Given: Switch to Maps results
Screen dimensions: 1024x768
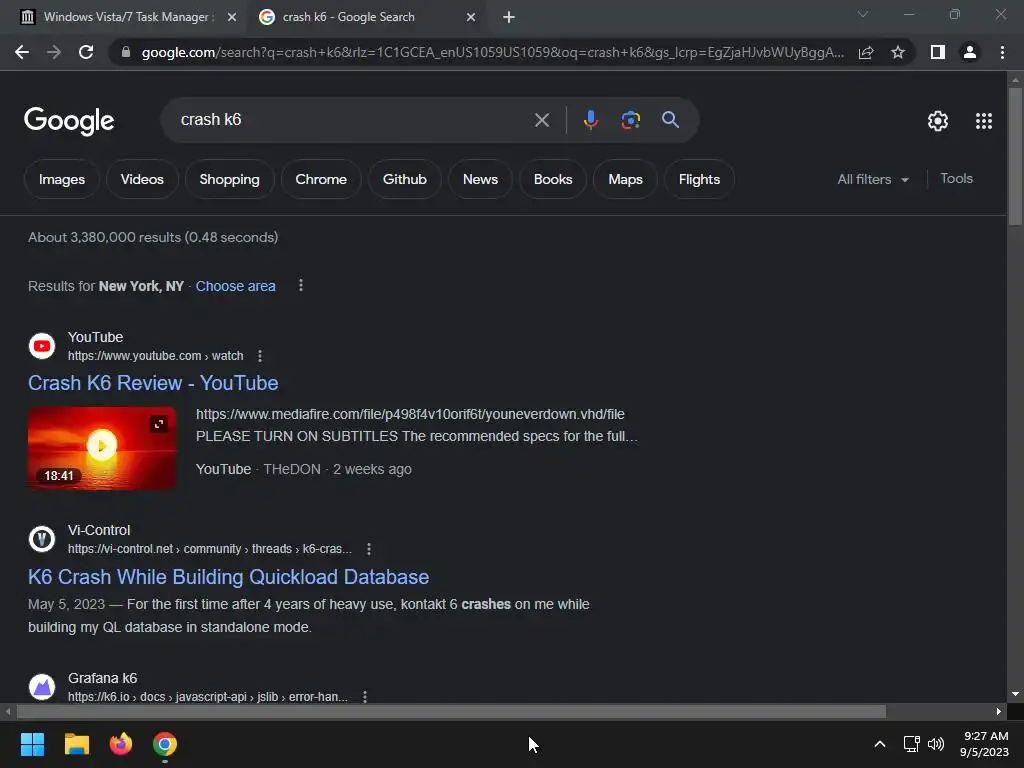Looking at the screenshot, I should pyautogui.click(x=625, y=180).
